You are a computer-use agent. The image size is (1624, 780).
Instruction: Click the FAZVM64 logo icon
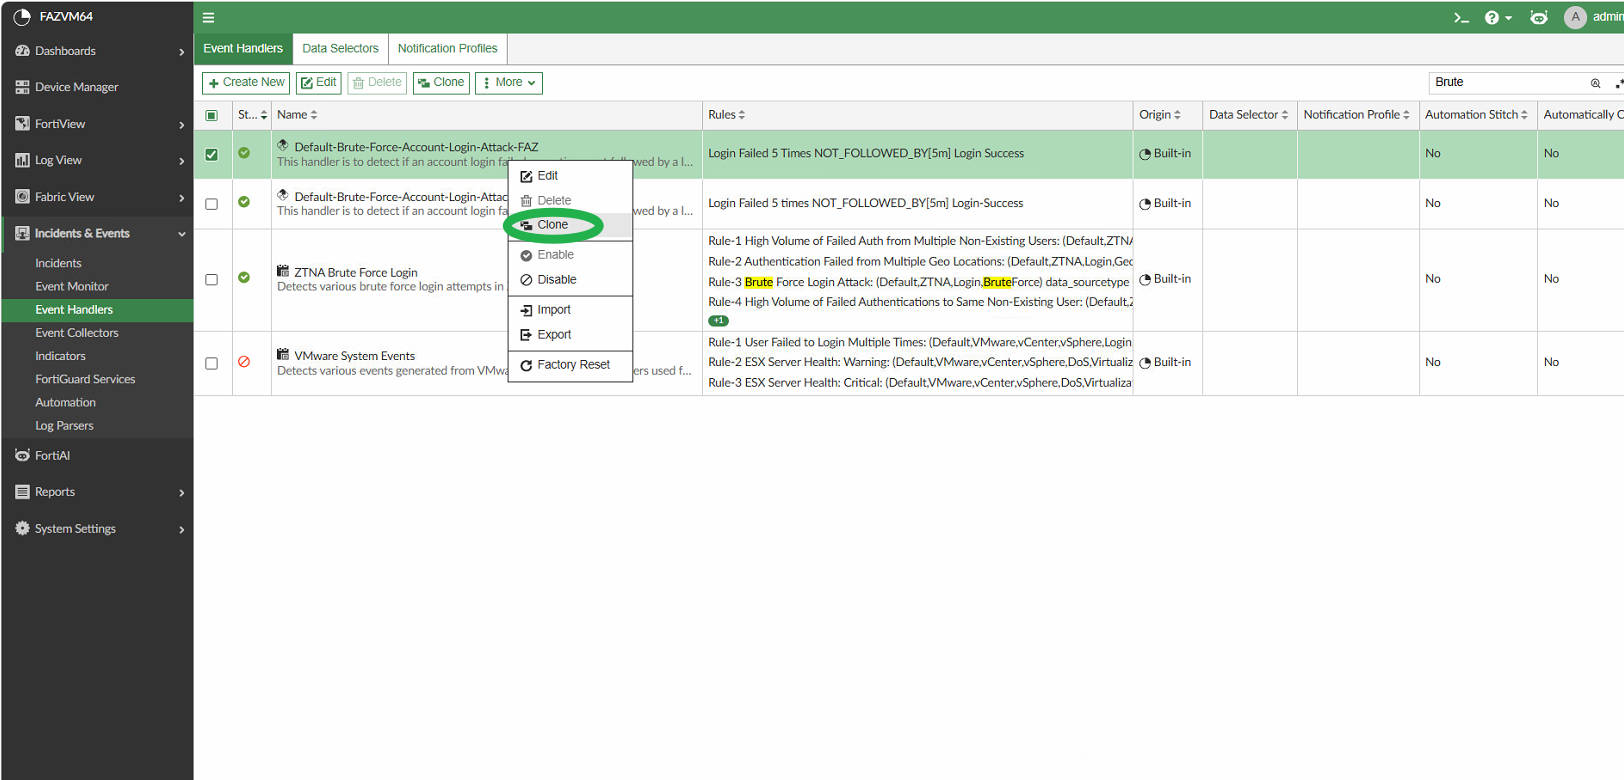pyautogui.click(x=22, y=17)
